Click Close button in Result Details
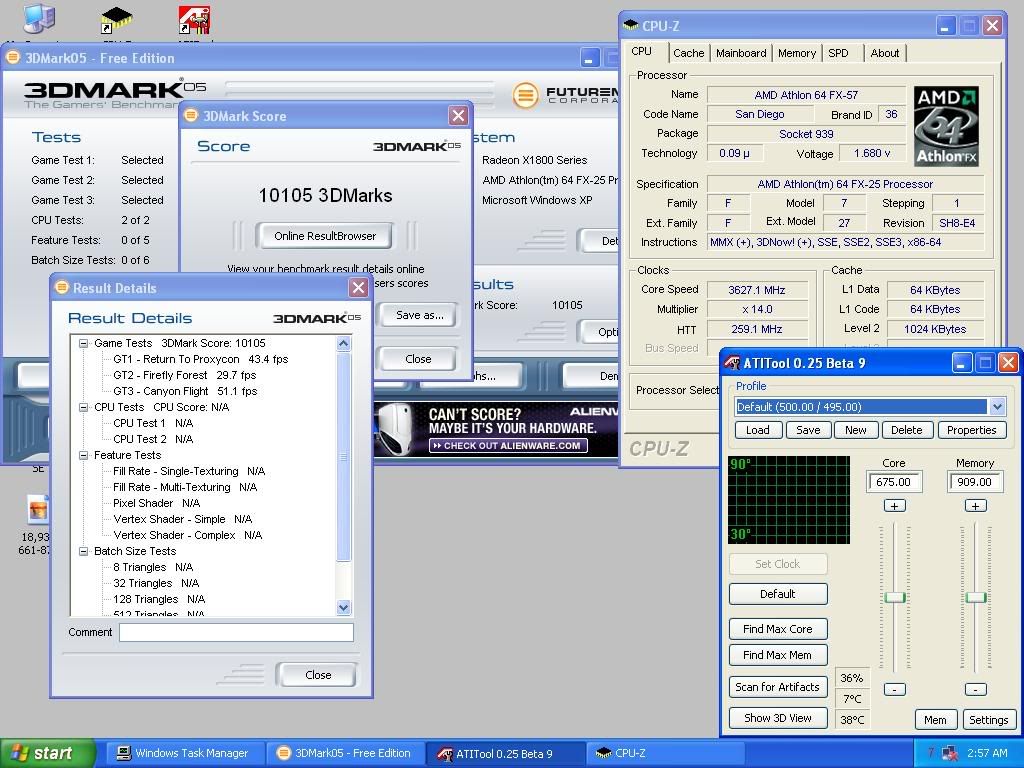Viewport: 1024px width, 768px height. point(317,675)
